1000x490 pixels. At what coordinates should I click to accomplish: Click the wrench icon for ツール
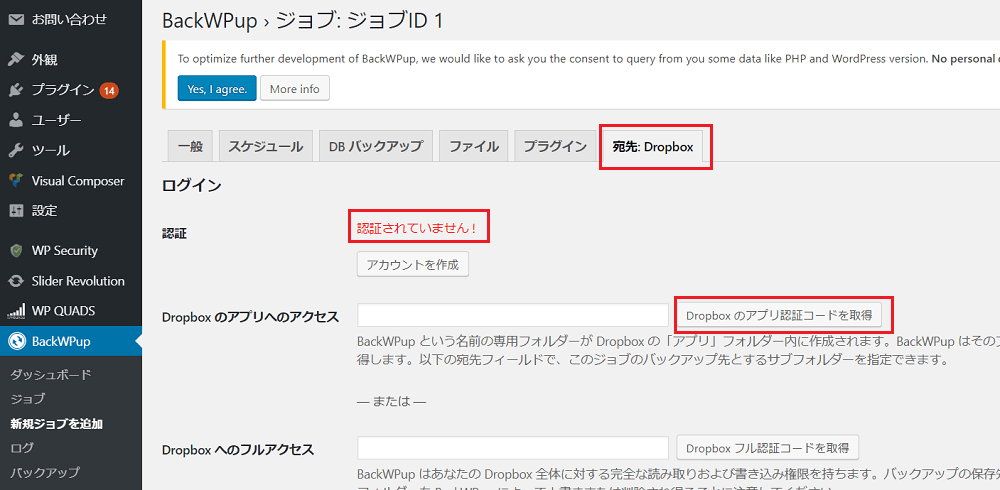[16, 150]
